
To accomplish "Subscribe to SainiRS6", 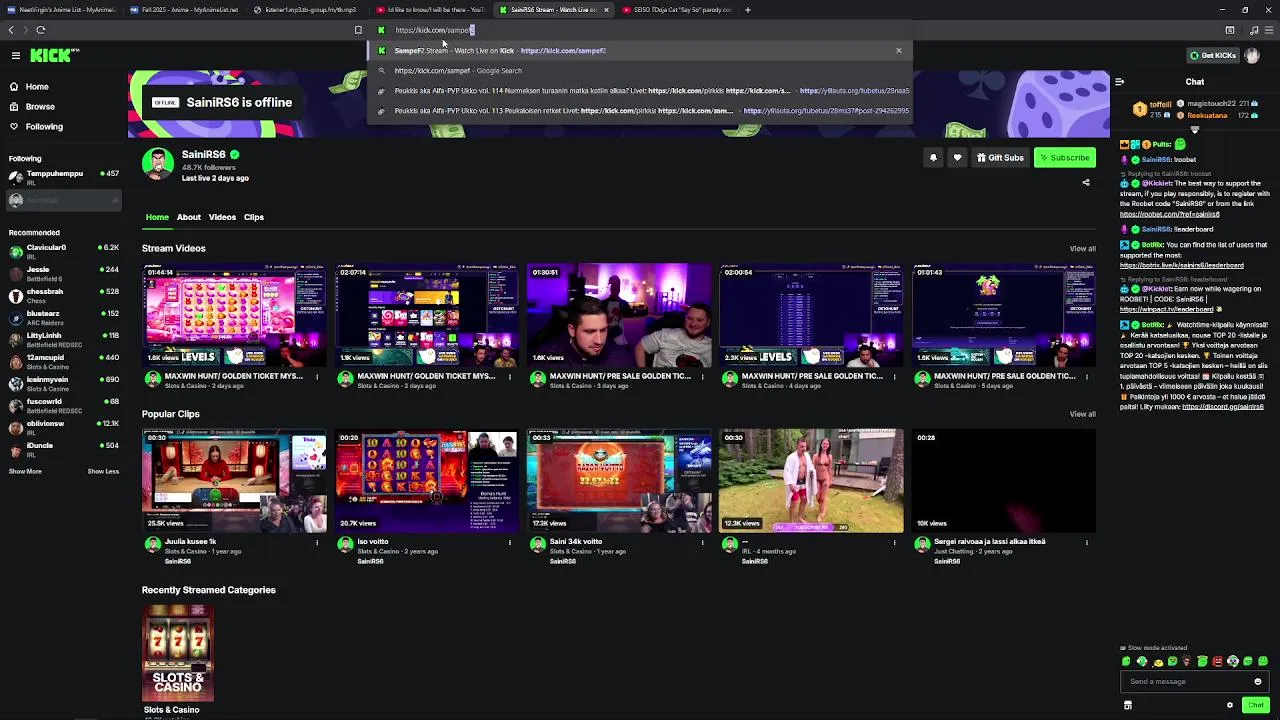I will click(1064, 158).
